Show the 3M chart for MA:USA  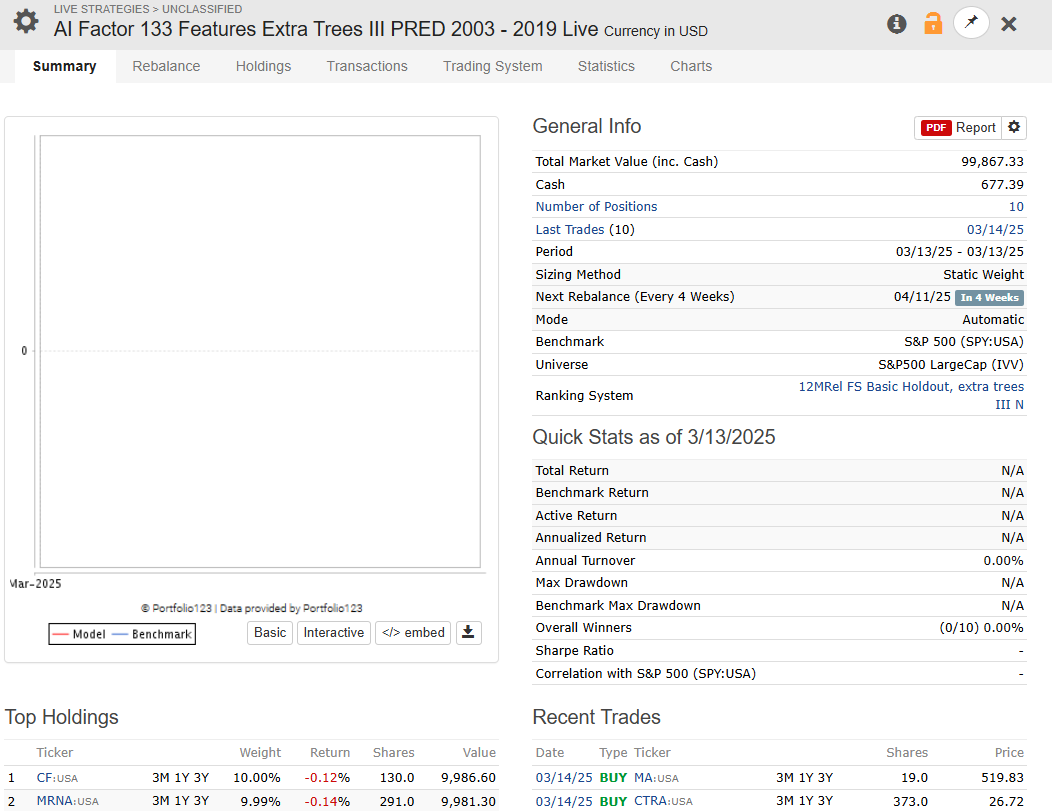pyautogui.click(x=785, y=778)
